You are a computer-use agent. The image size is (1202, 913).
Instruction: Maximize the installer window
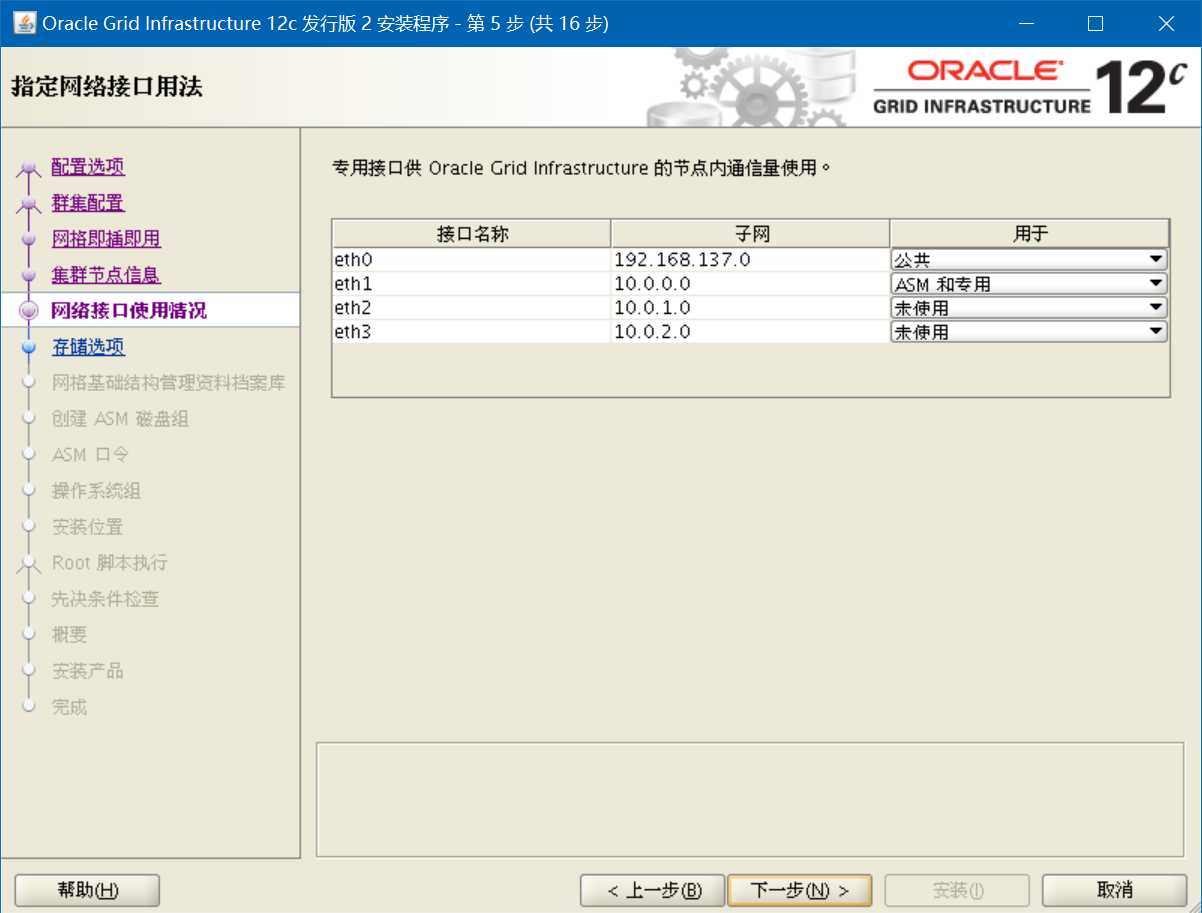tap(1095, 23)
